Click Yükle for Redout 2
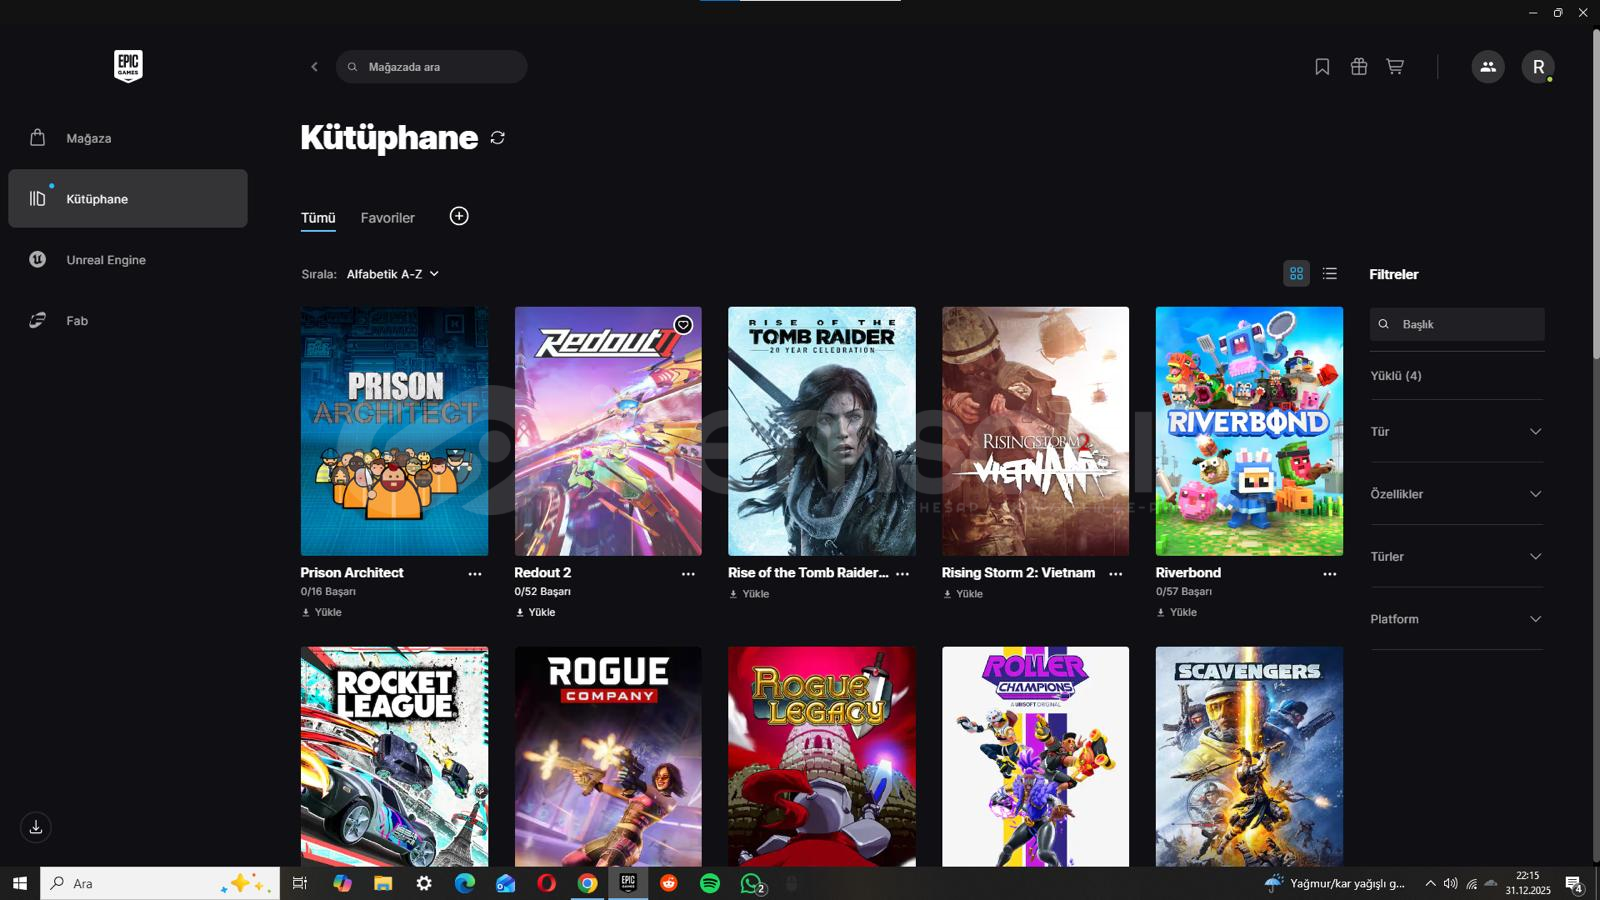The height and width of the screenshot is (900, 1600). [535, 612]
